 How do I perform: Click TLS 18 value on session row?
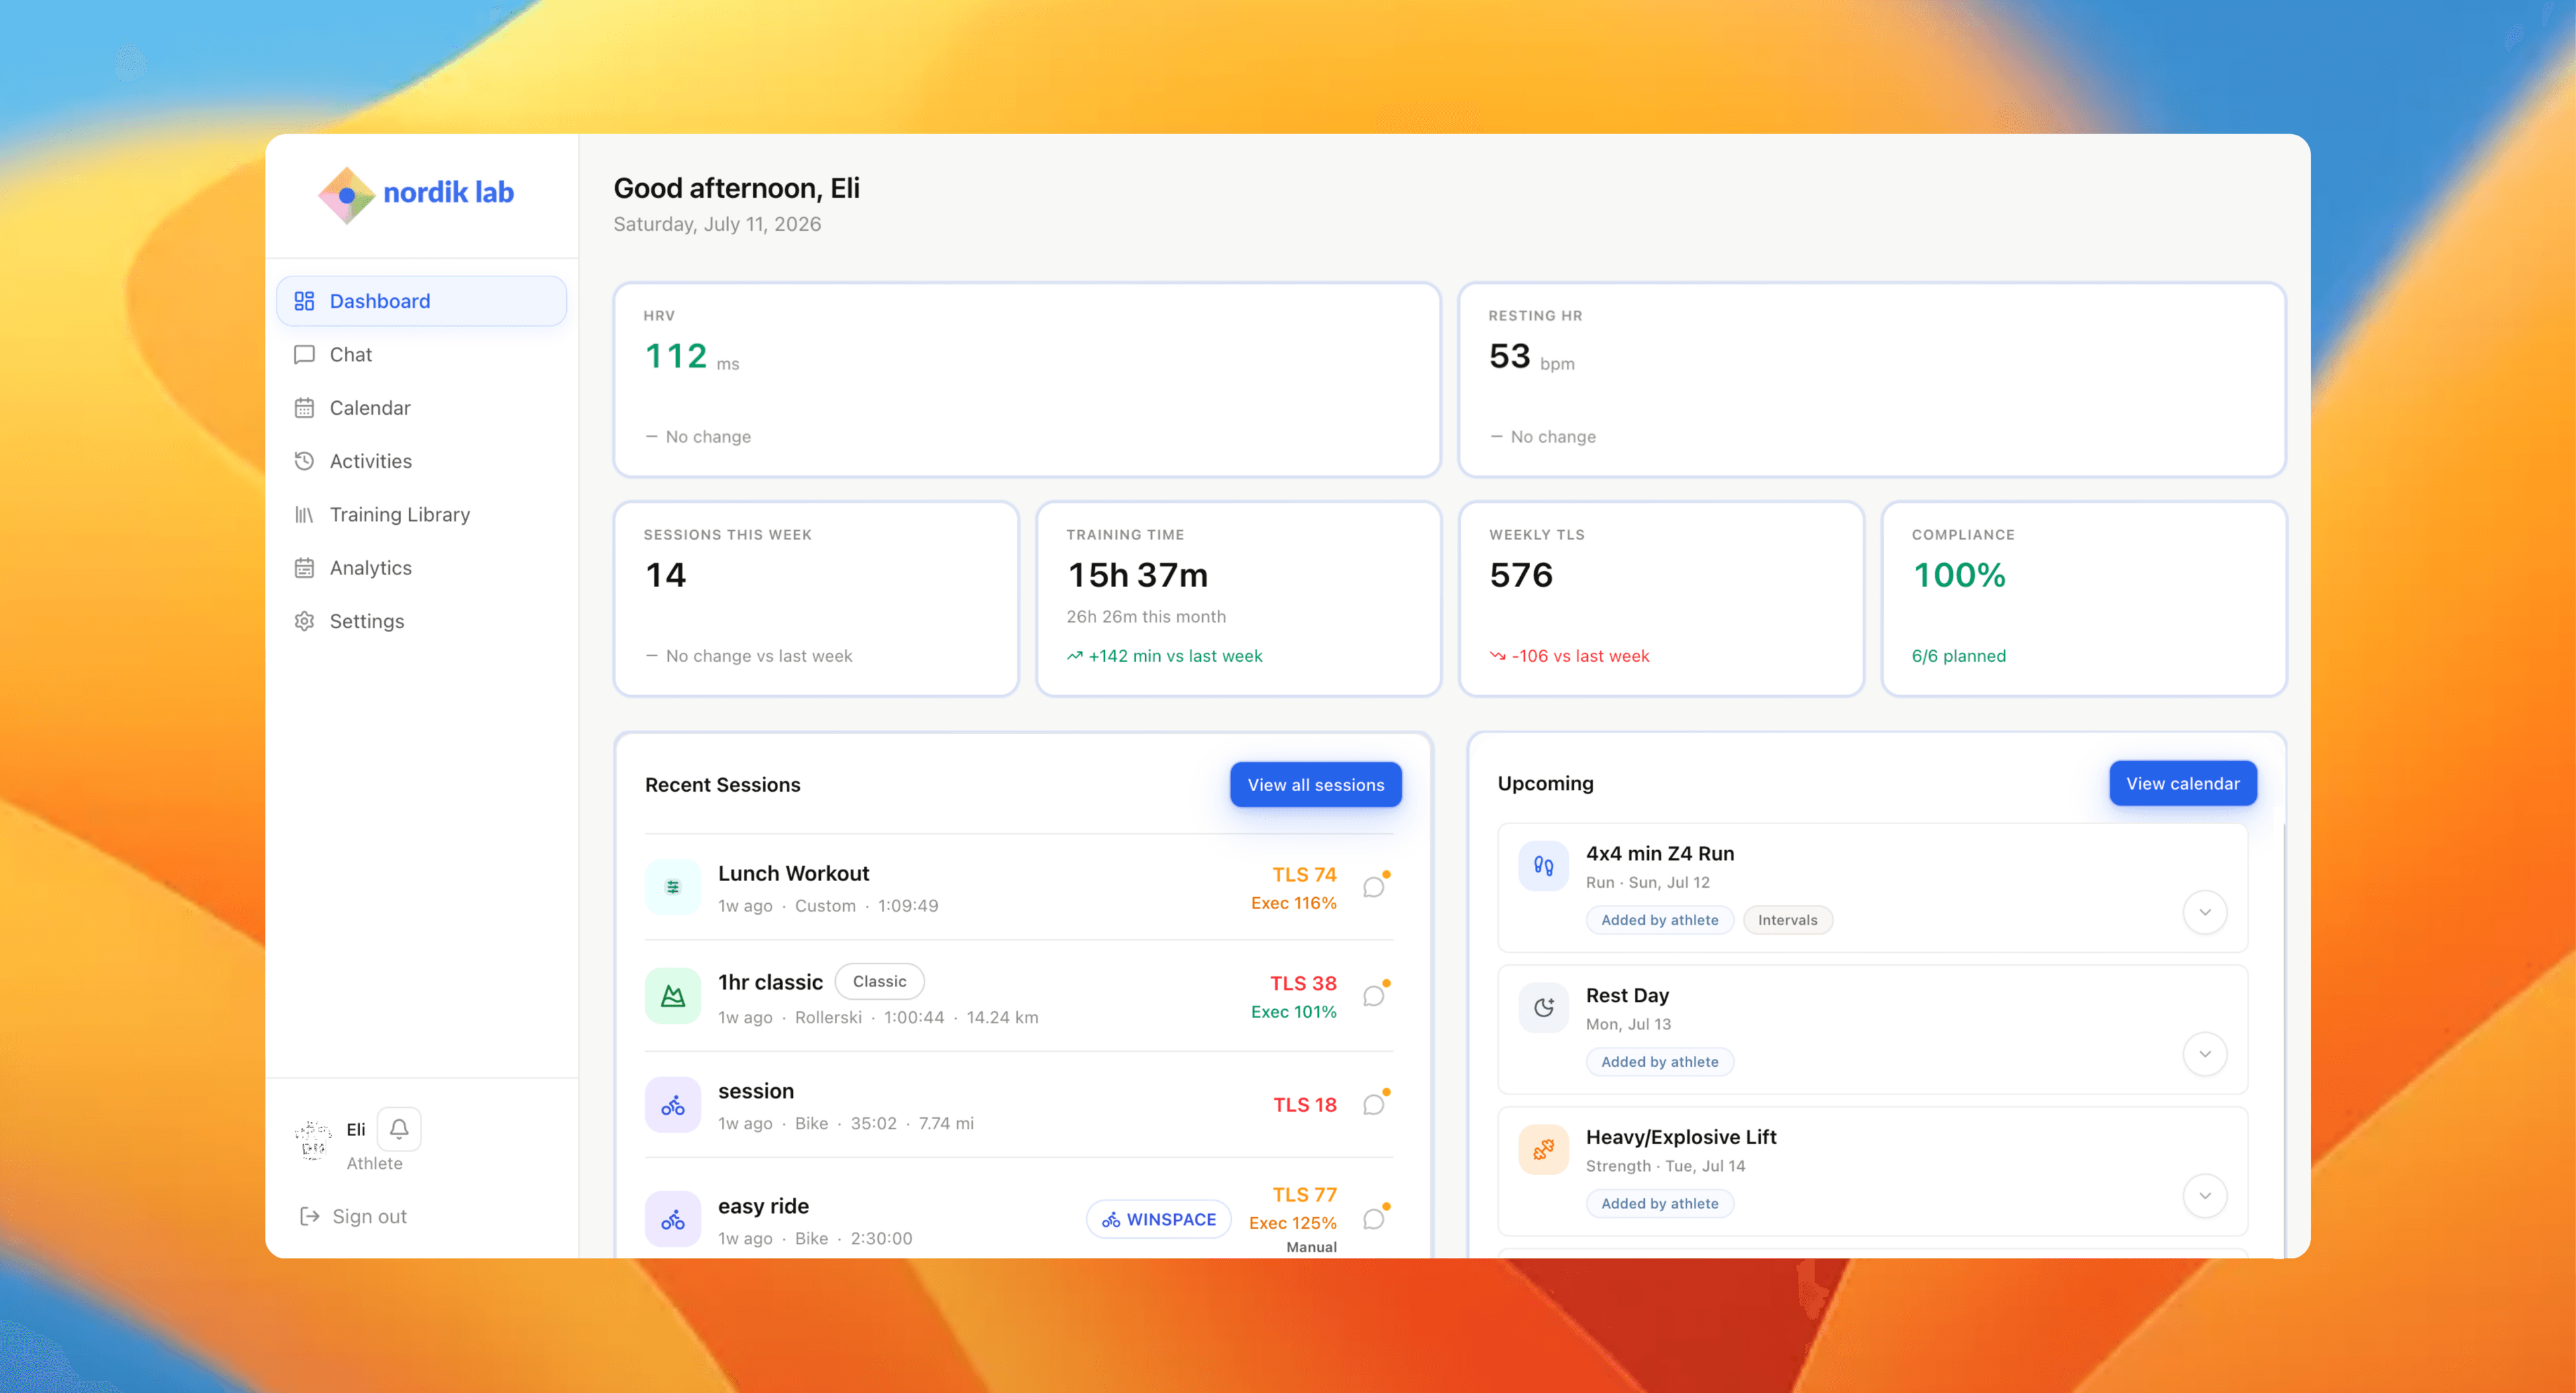coord(1304,1104)
